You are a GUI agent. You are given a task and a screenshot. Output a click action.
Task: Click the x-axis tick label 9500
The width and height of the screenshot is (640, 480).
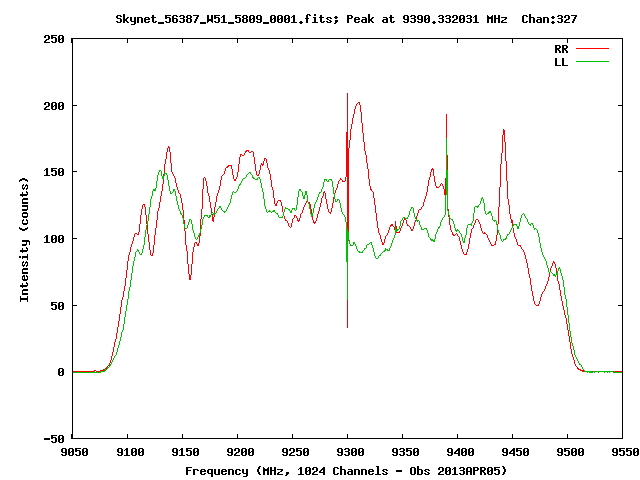tap(570, 452)
